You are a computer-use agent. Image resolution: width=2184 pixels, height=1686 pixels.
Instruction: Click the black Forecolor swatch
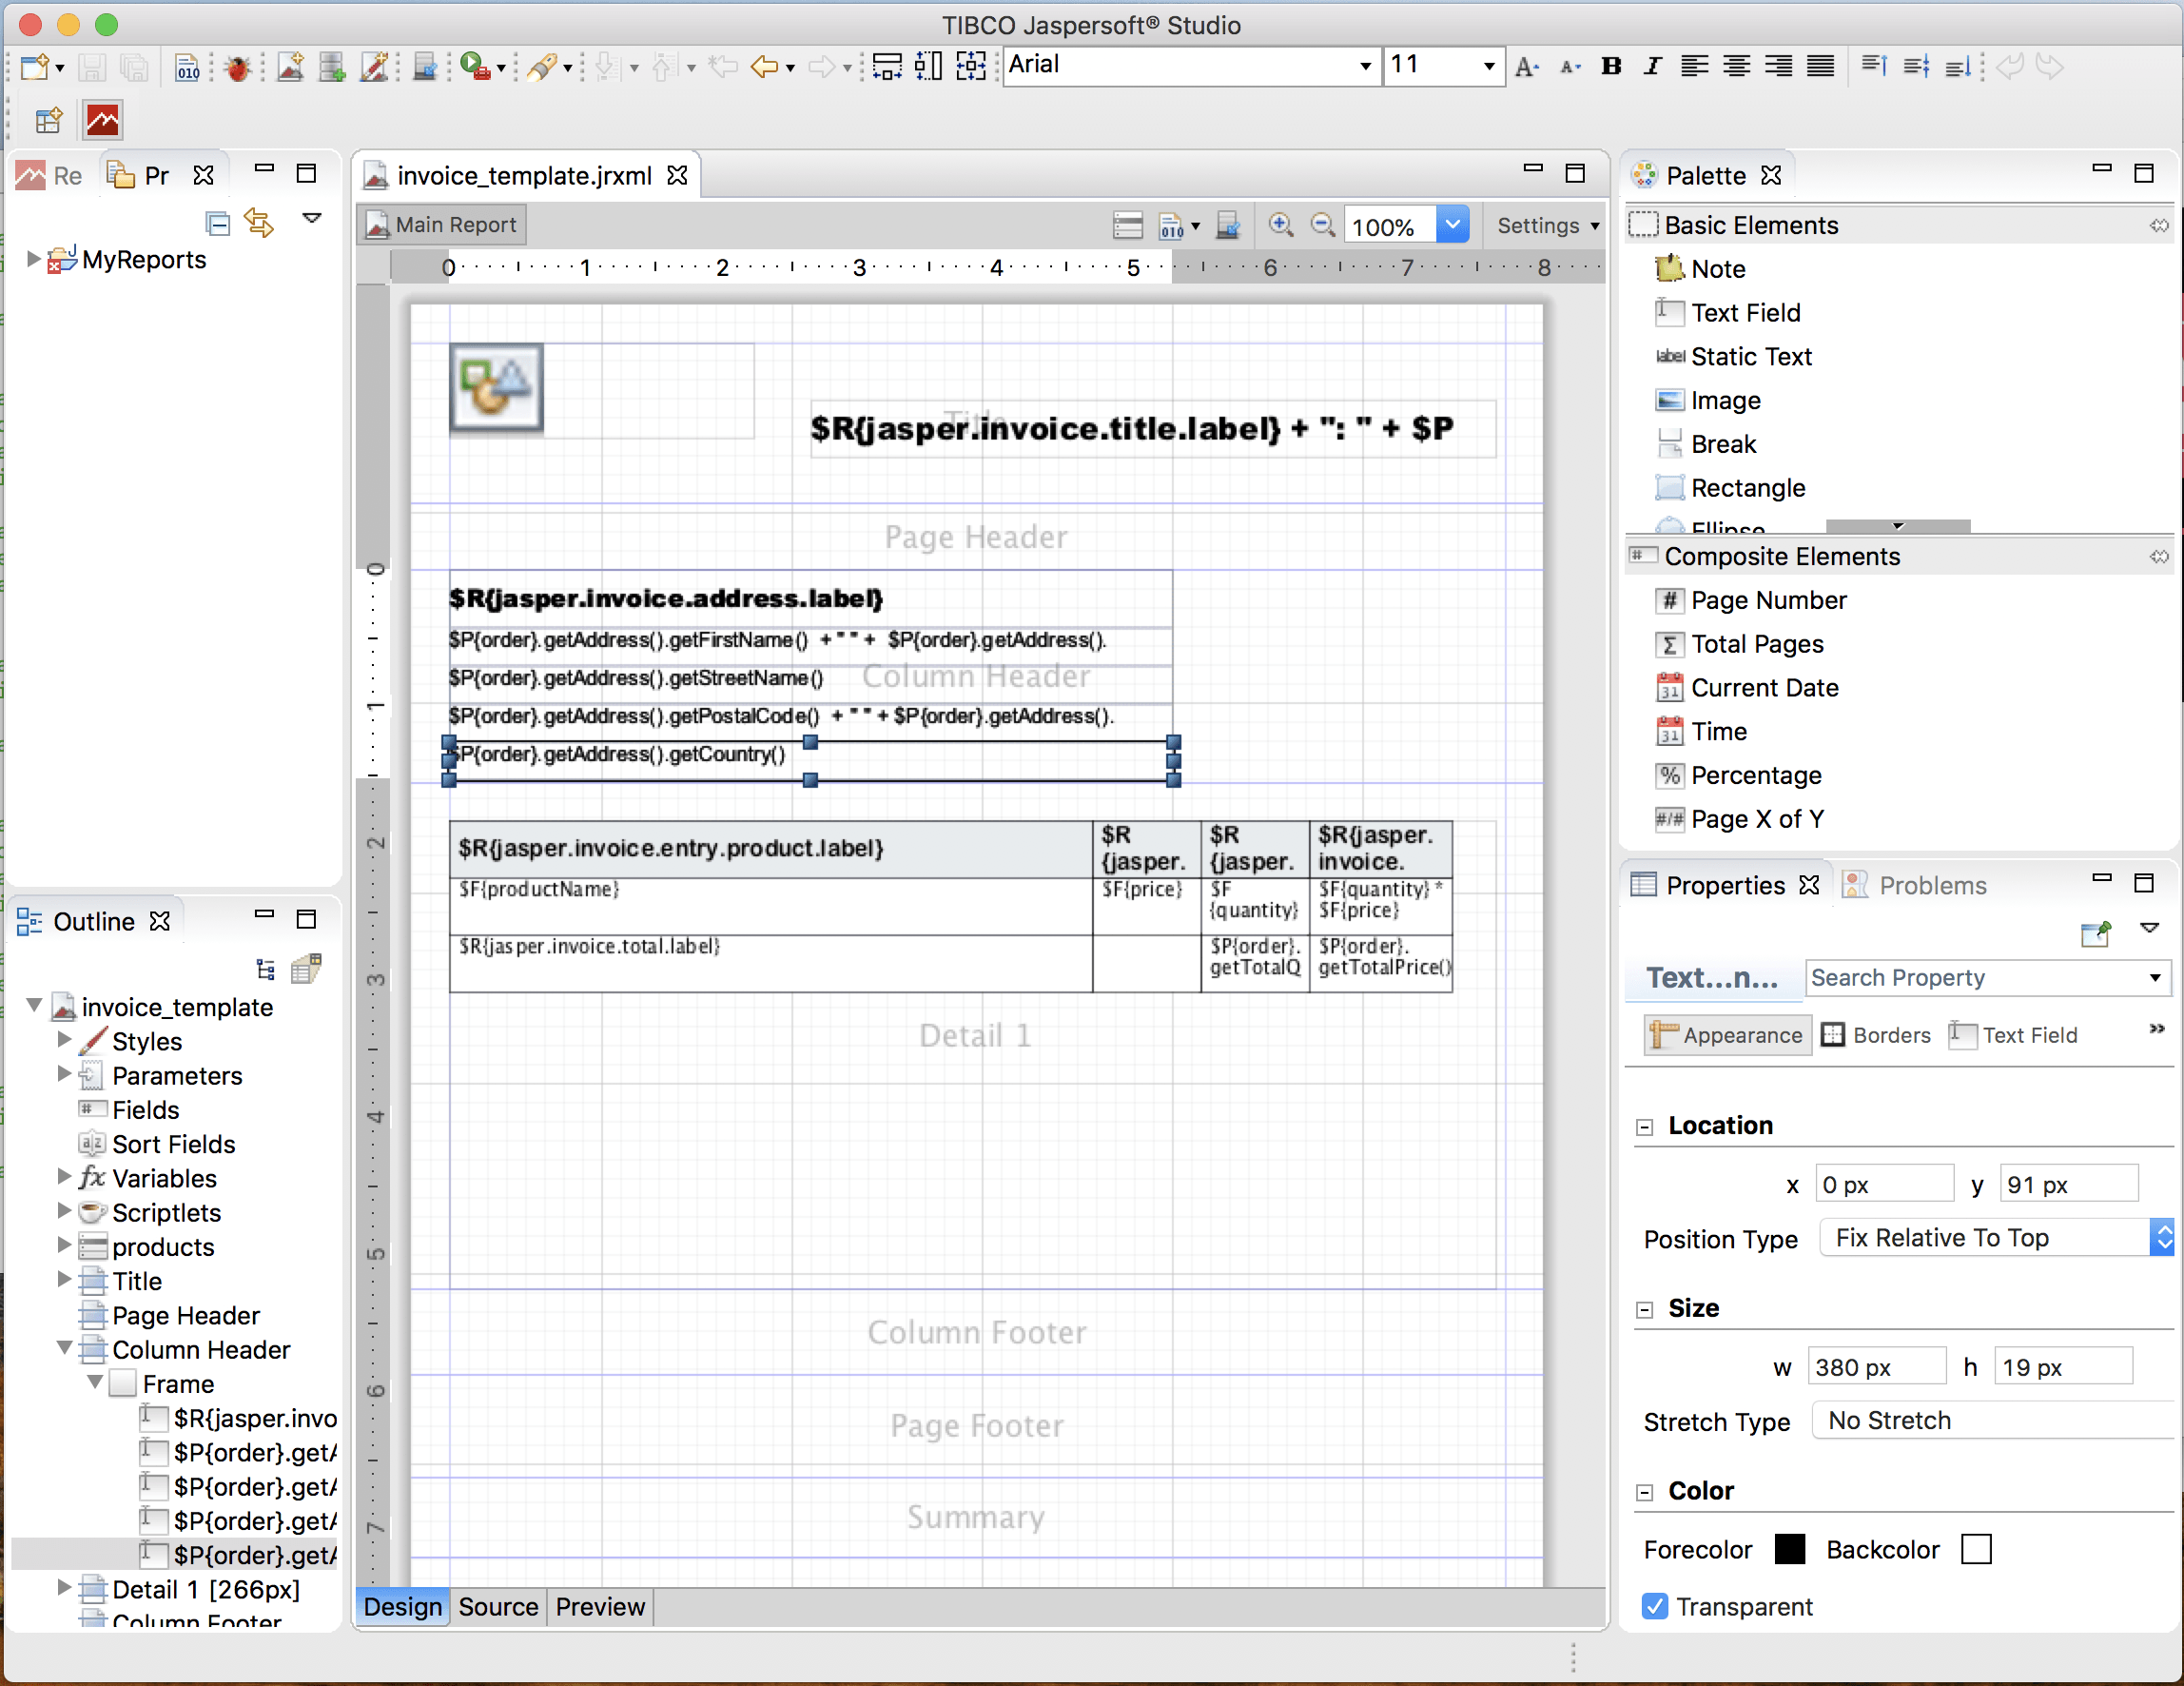point(1789,1549)
